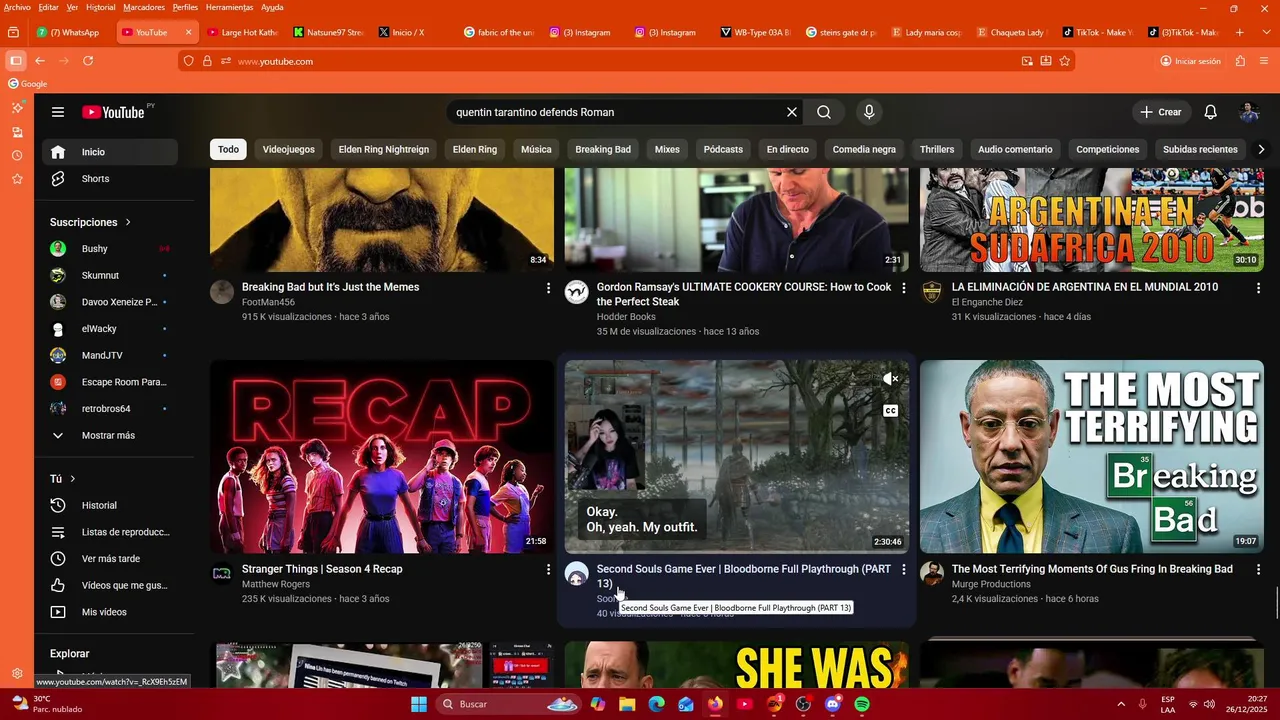Open the Archivo menu
This screenshot has height=720, width=1280.
(17, 7)
